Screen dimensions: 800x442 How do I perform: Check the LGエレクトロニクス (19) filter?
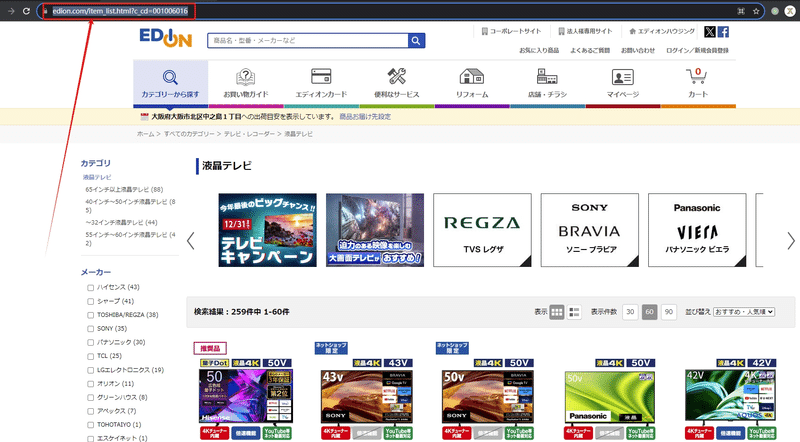click(90, 370)
